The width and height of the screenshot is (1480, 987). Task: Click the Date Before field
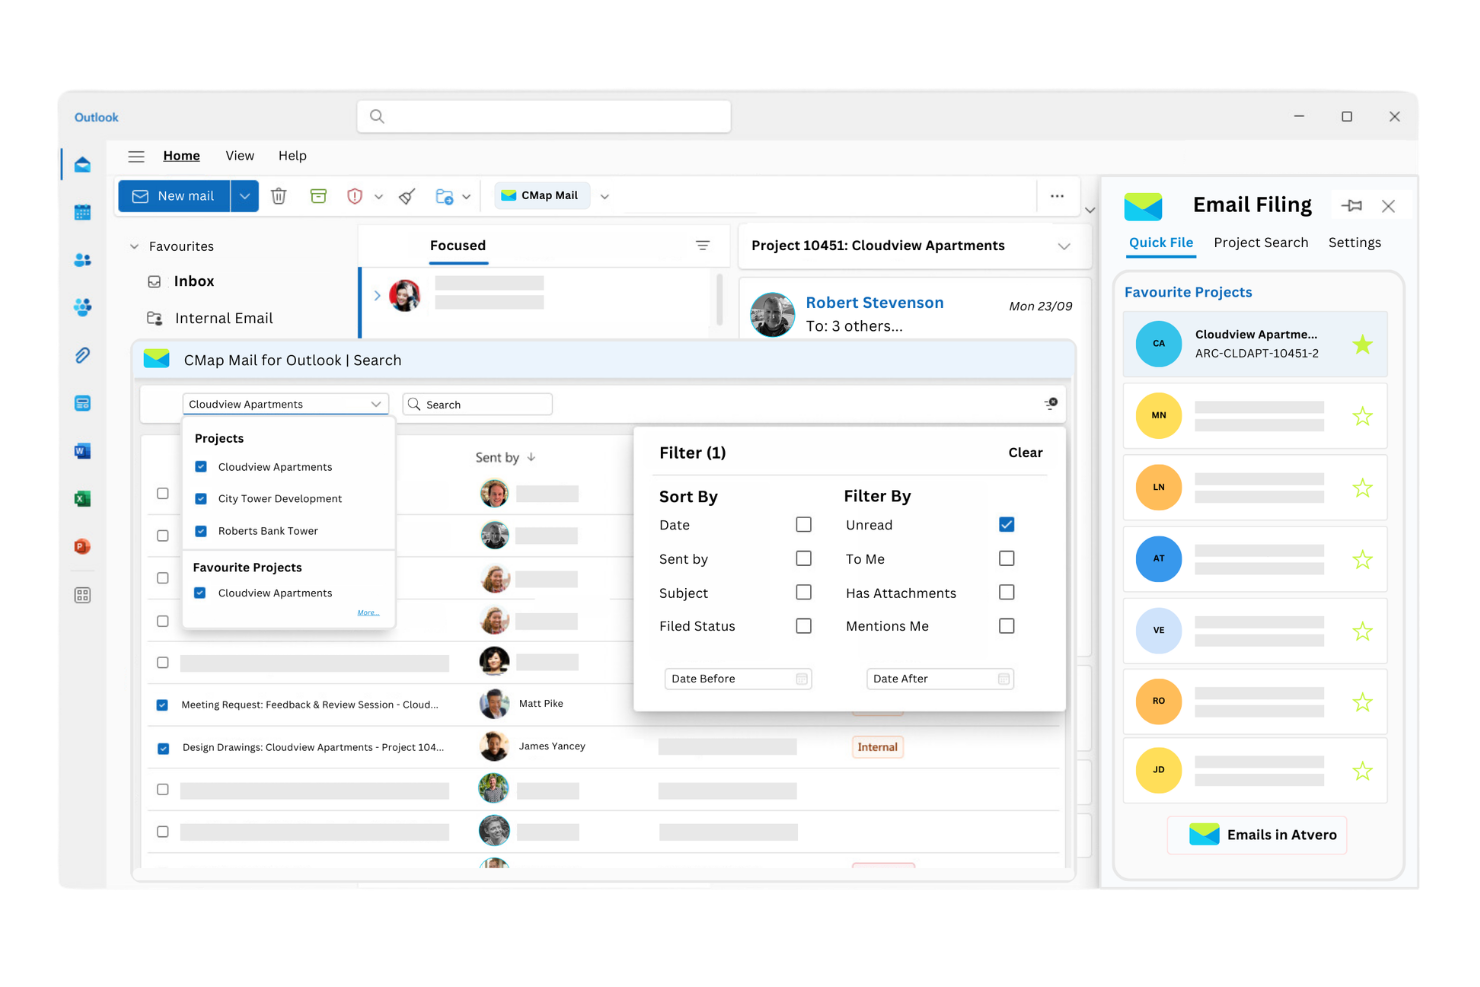click(x=738, y=679)
